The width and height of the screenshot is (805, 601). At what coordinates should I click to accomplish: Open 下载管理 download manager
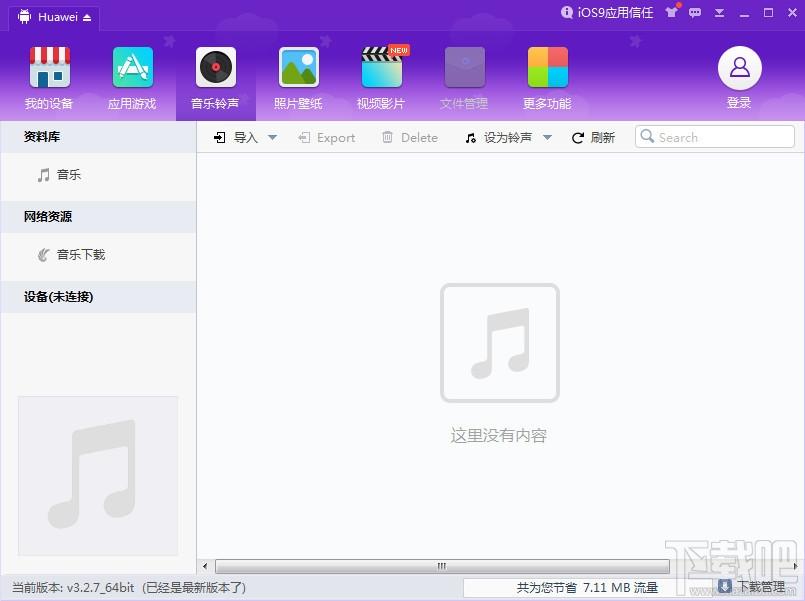pos(753,587)
